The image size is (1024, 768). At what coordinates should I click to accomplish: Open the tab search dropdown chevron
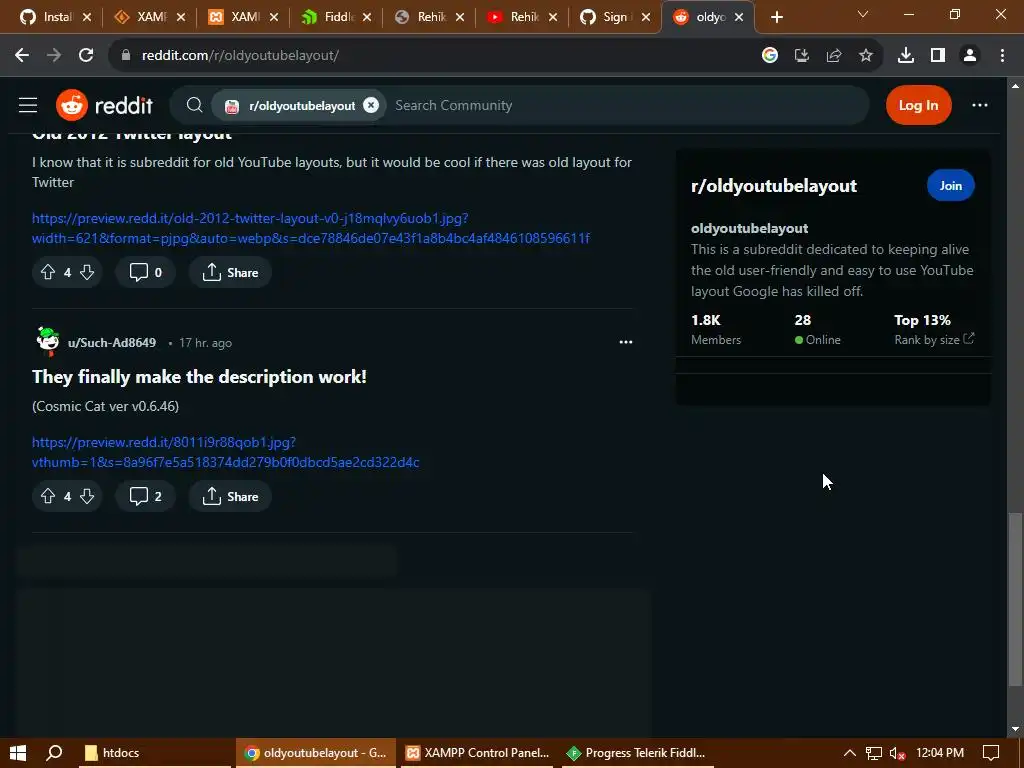click(863, 14)
